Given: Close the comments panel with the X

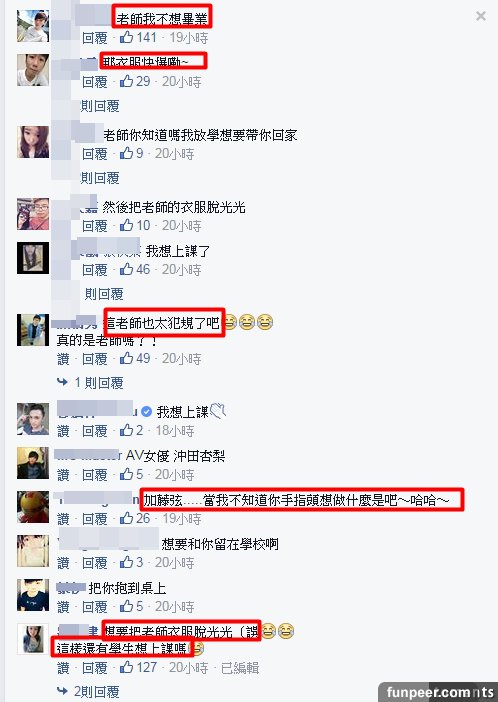Looking at the screenshot, I should [481, 17].
